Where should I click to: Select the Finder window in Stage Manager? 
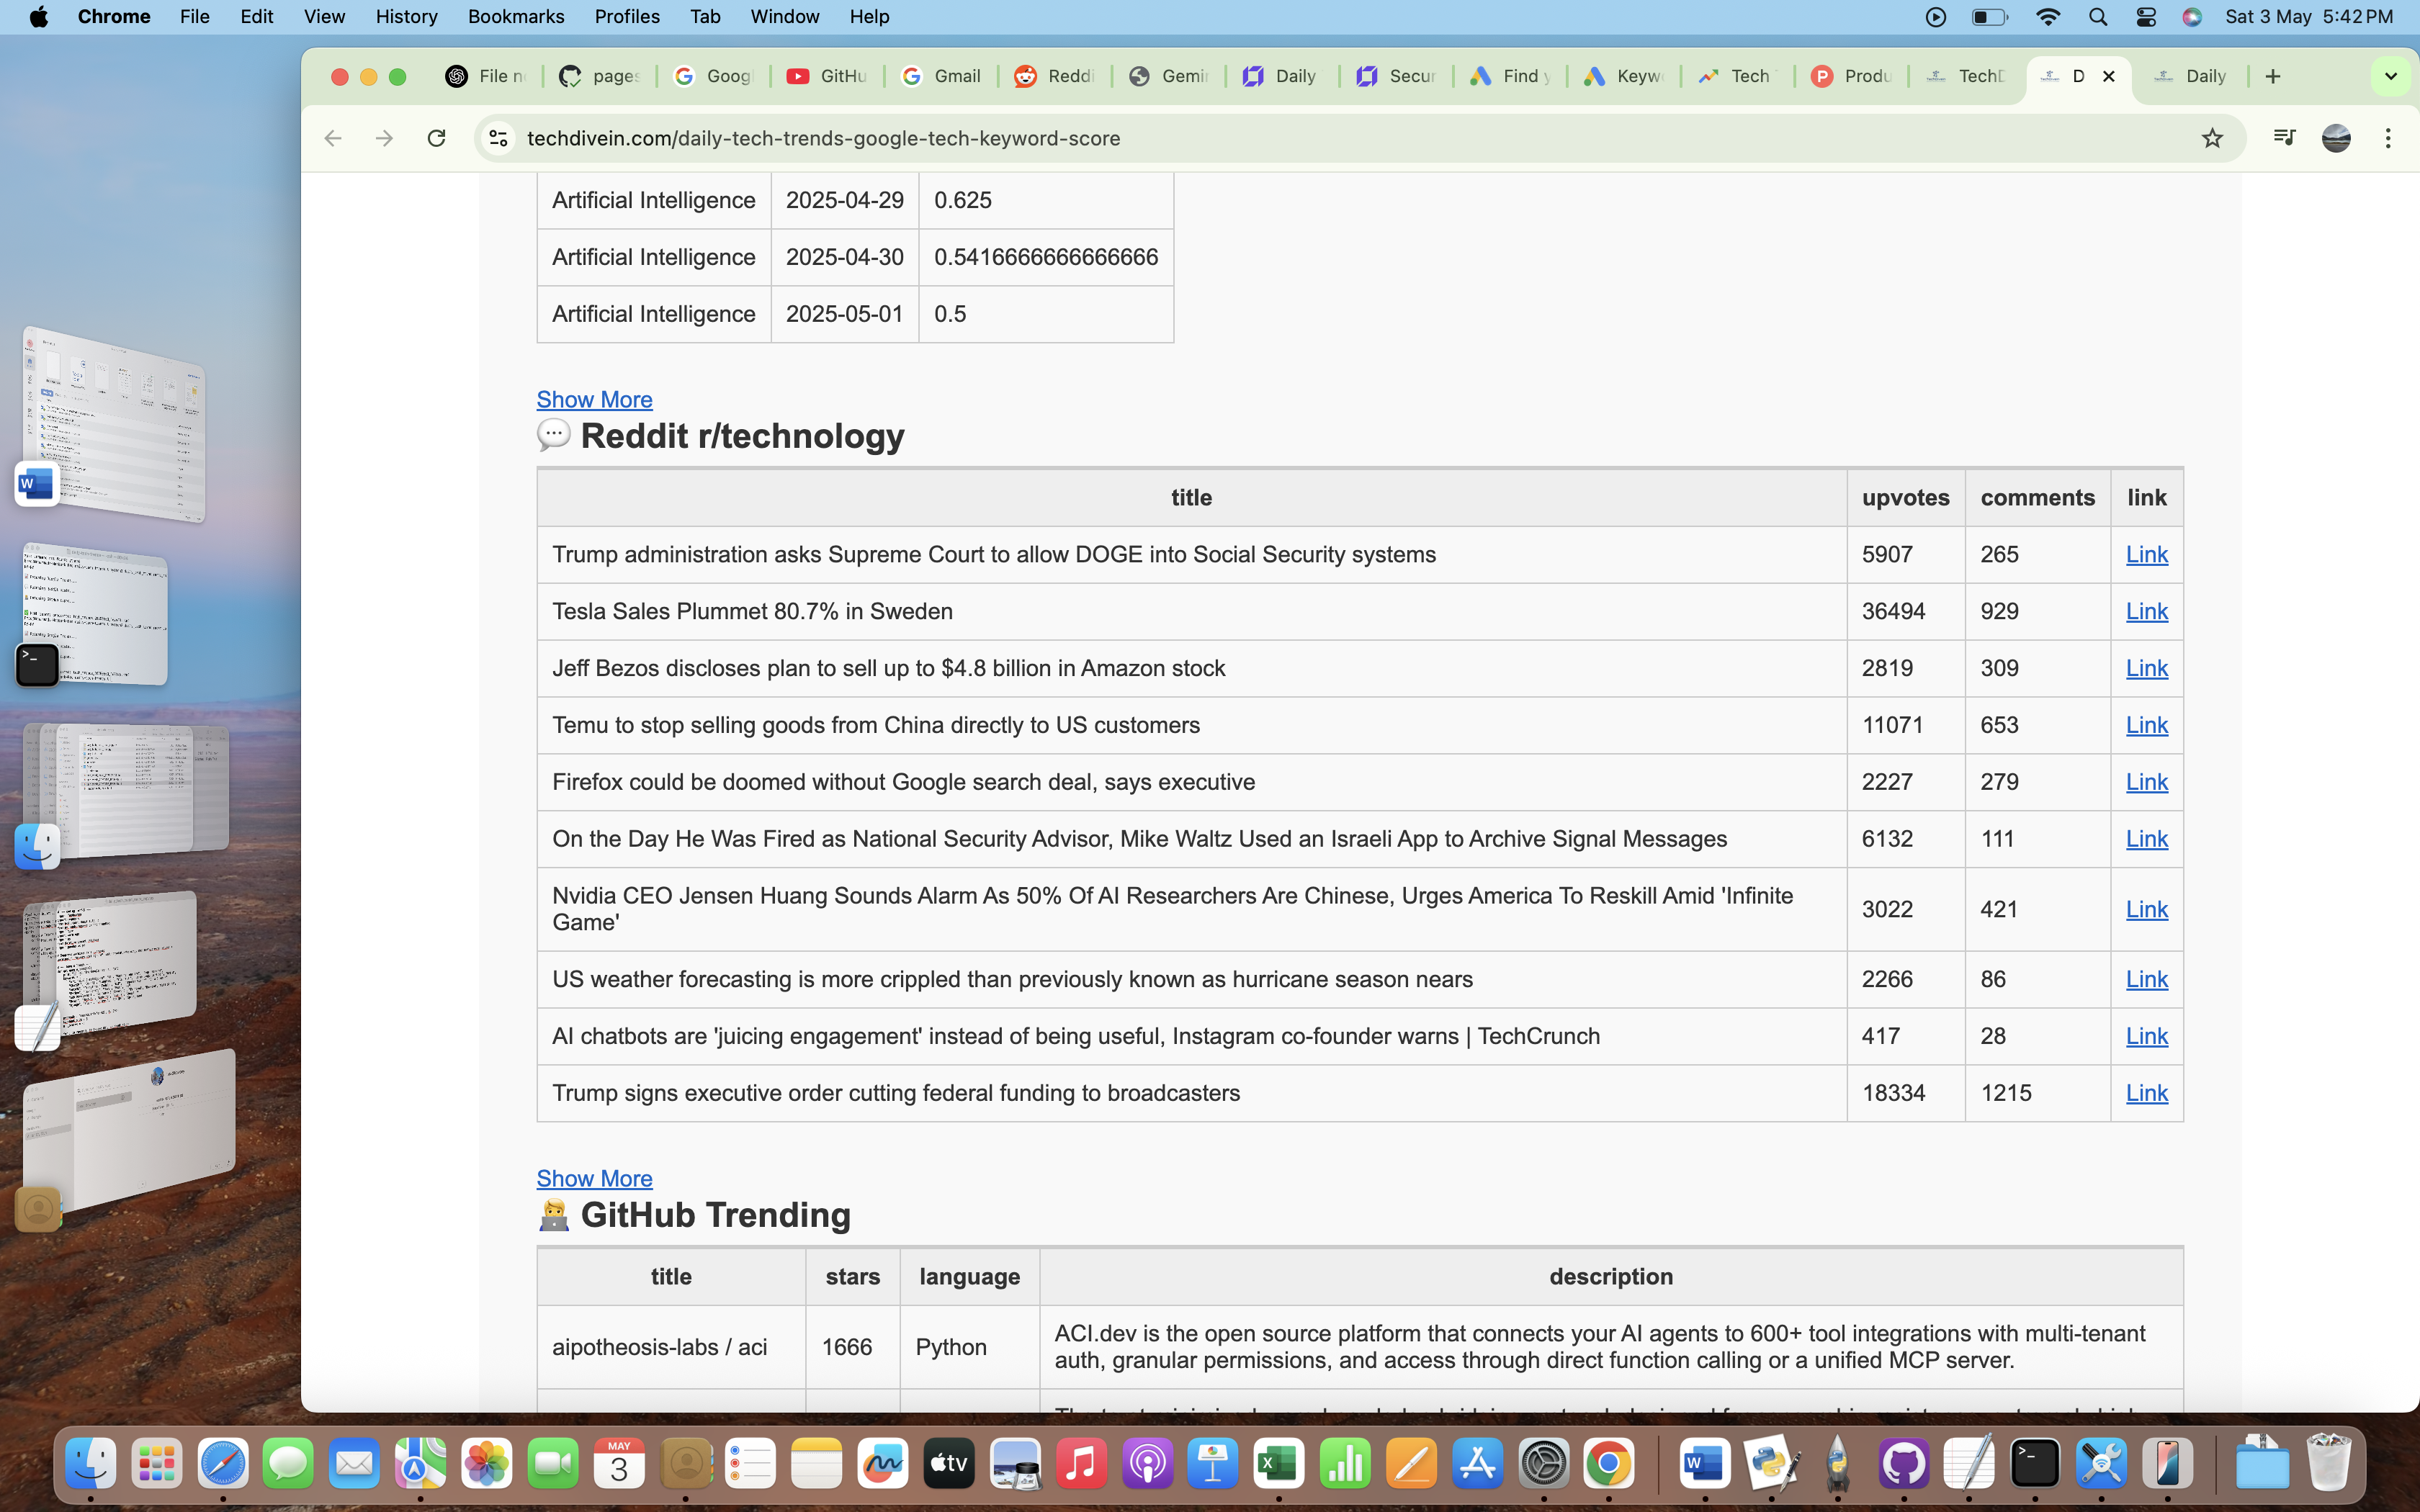[126, 790]
